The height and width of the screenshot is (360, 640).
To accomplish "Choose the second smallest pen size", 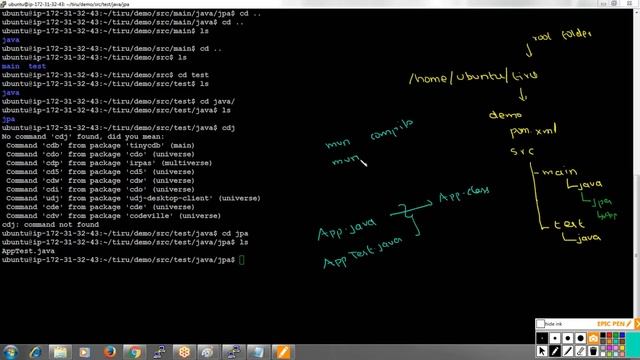I will click(x=555, y=338).
